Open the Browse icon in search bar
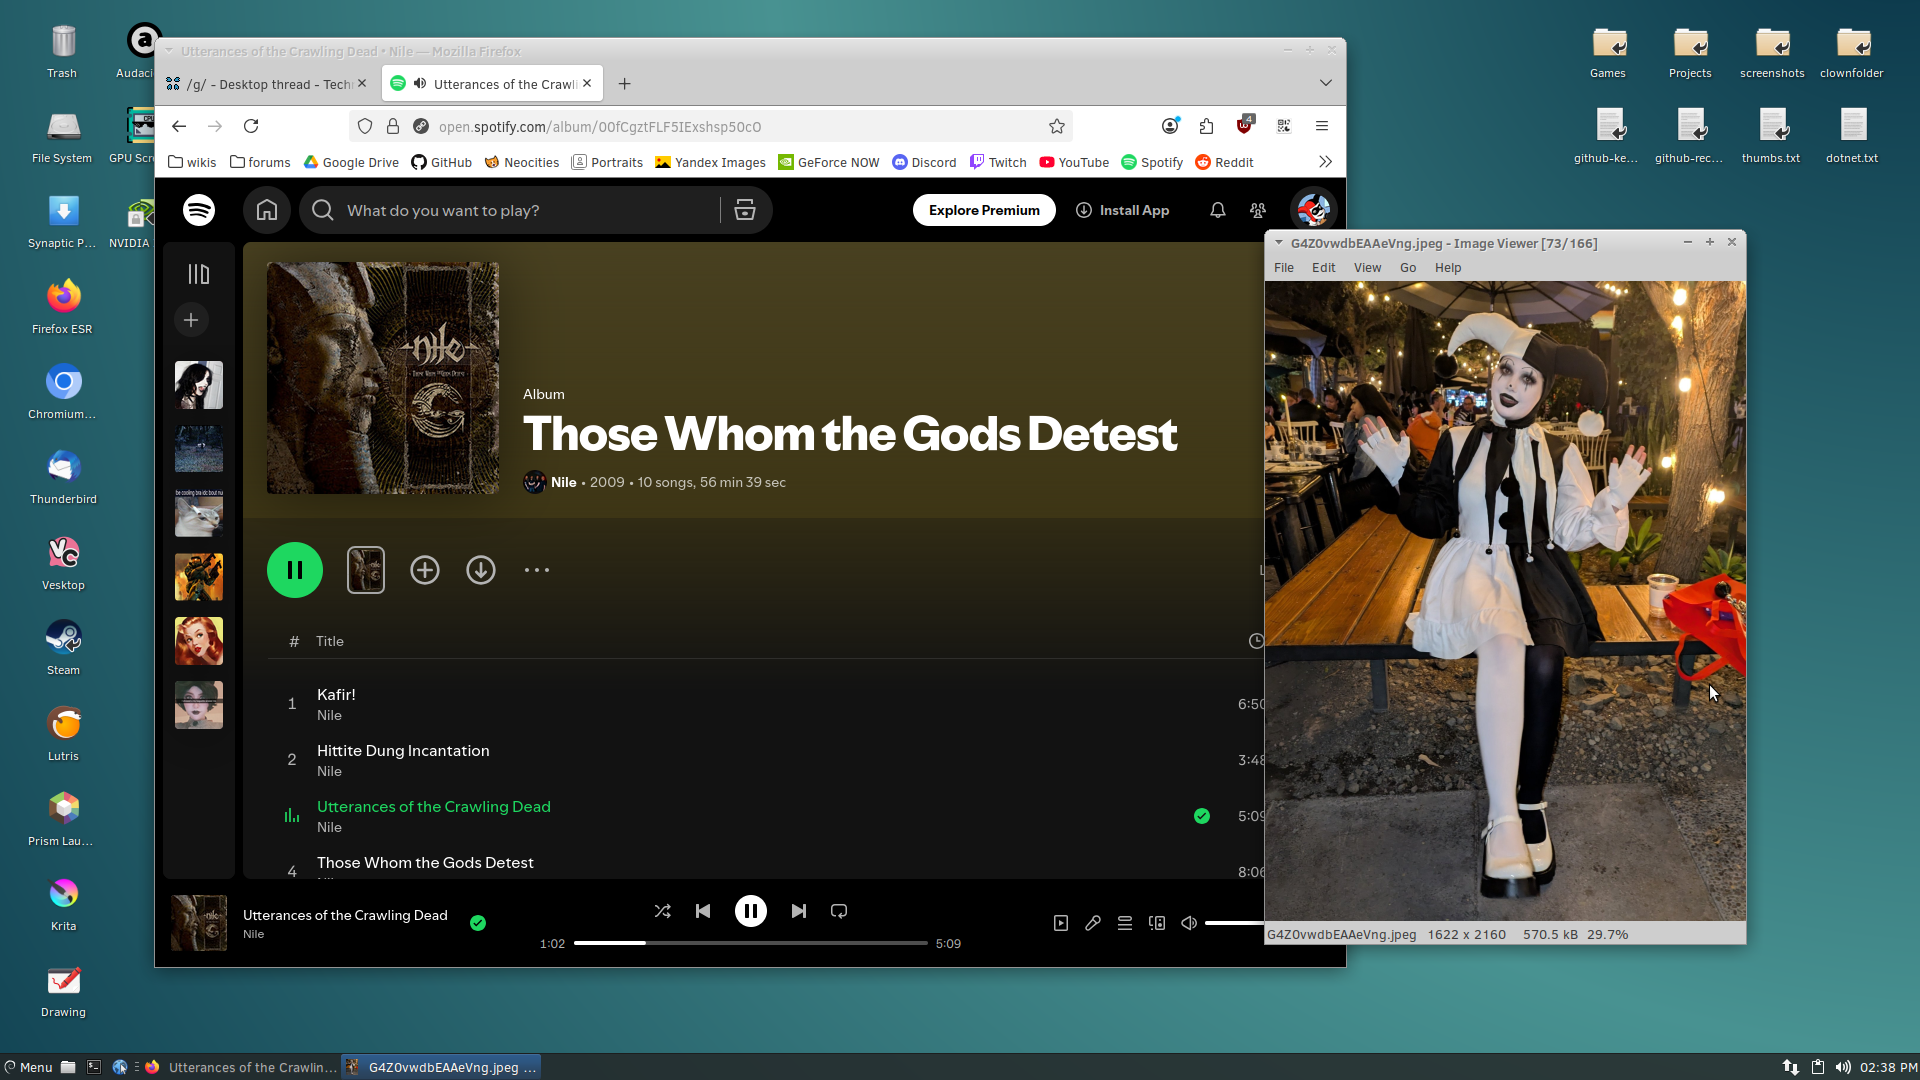 click(745, 210)
